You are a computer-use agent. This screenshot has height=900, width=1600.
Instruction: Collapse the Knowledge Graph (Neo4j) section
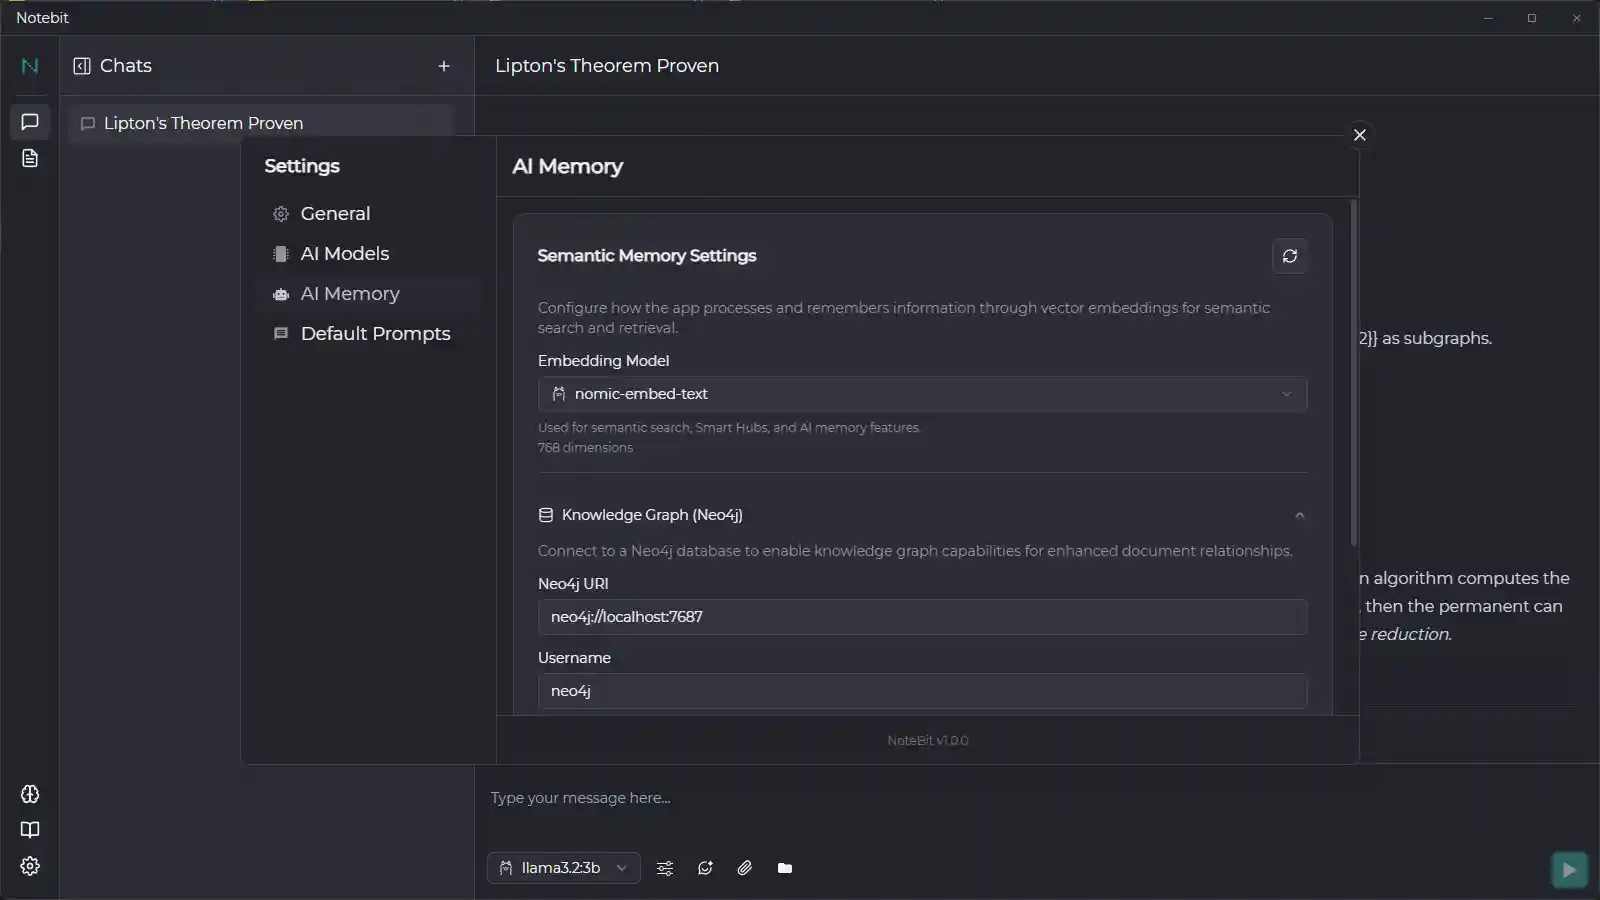pyautogui.click(x=1298, y=515)
